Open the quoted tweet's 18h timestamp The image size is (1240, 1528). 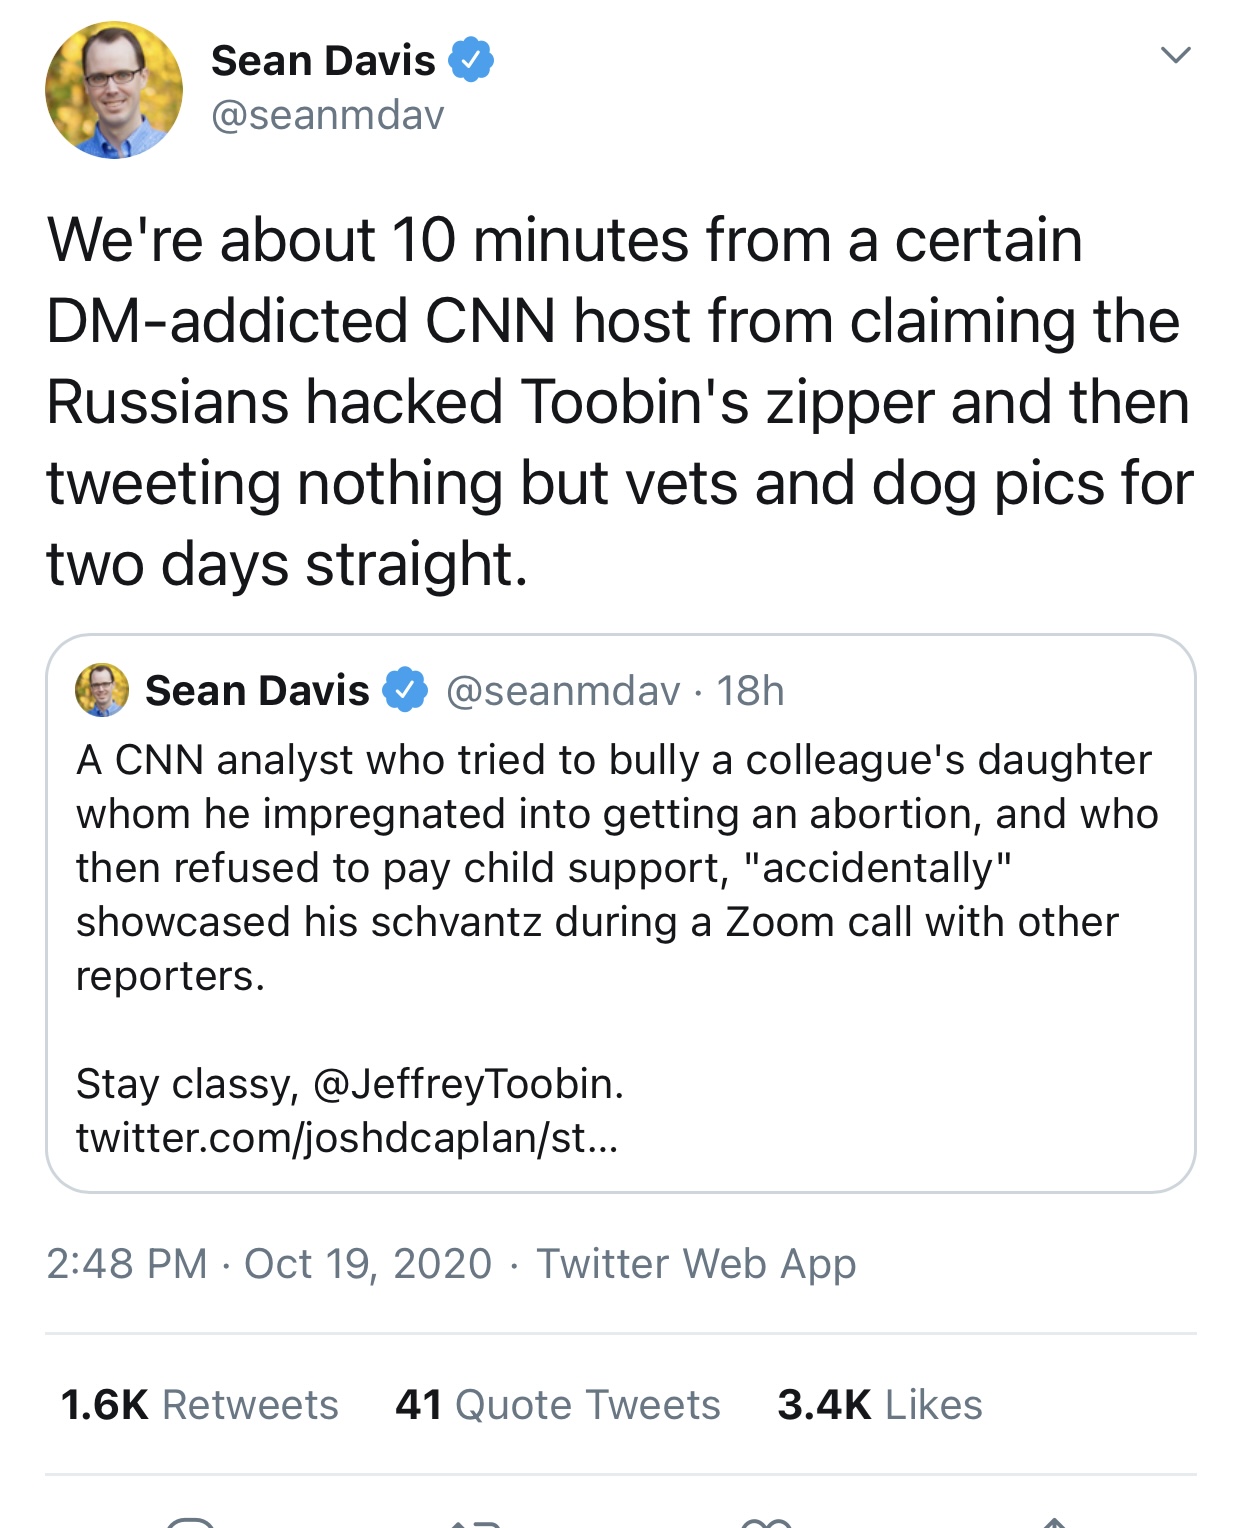click(750, 691)
